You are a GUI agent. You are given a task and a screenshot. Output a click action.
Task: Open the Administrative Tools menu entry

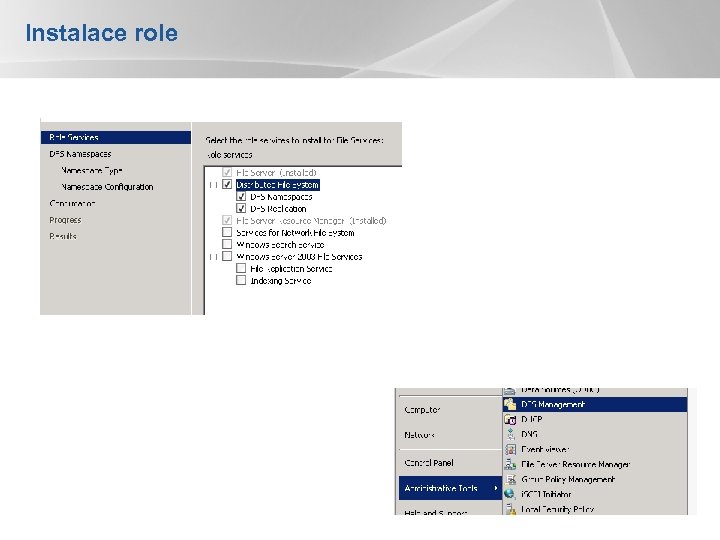[x=450, y=488]
